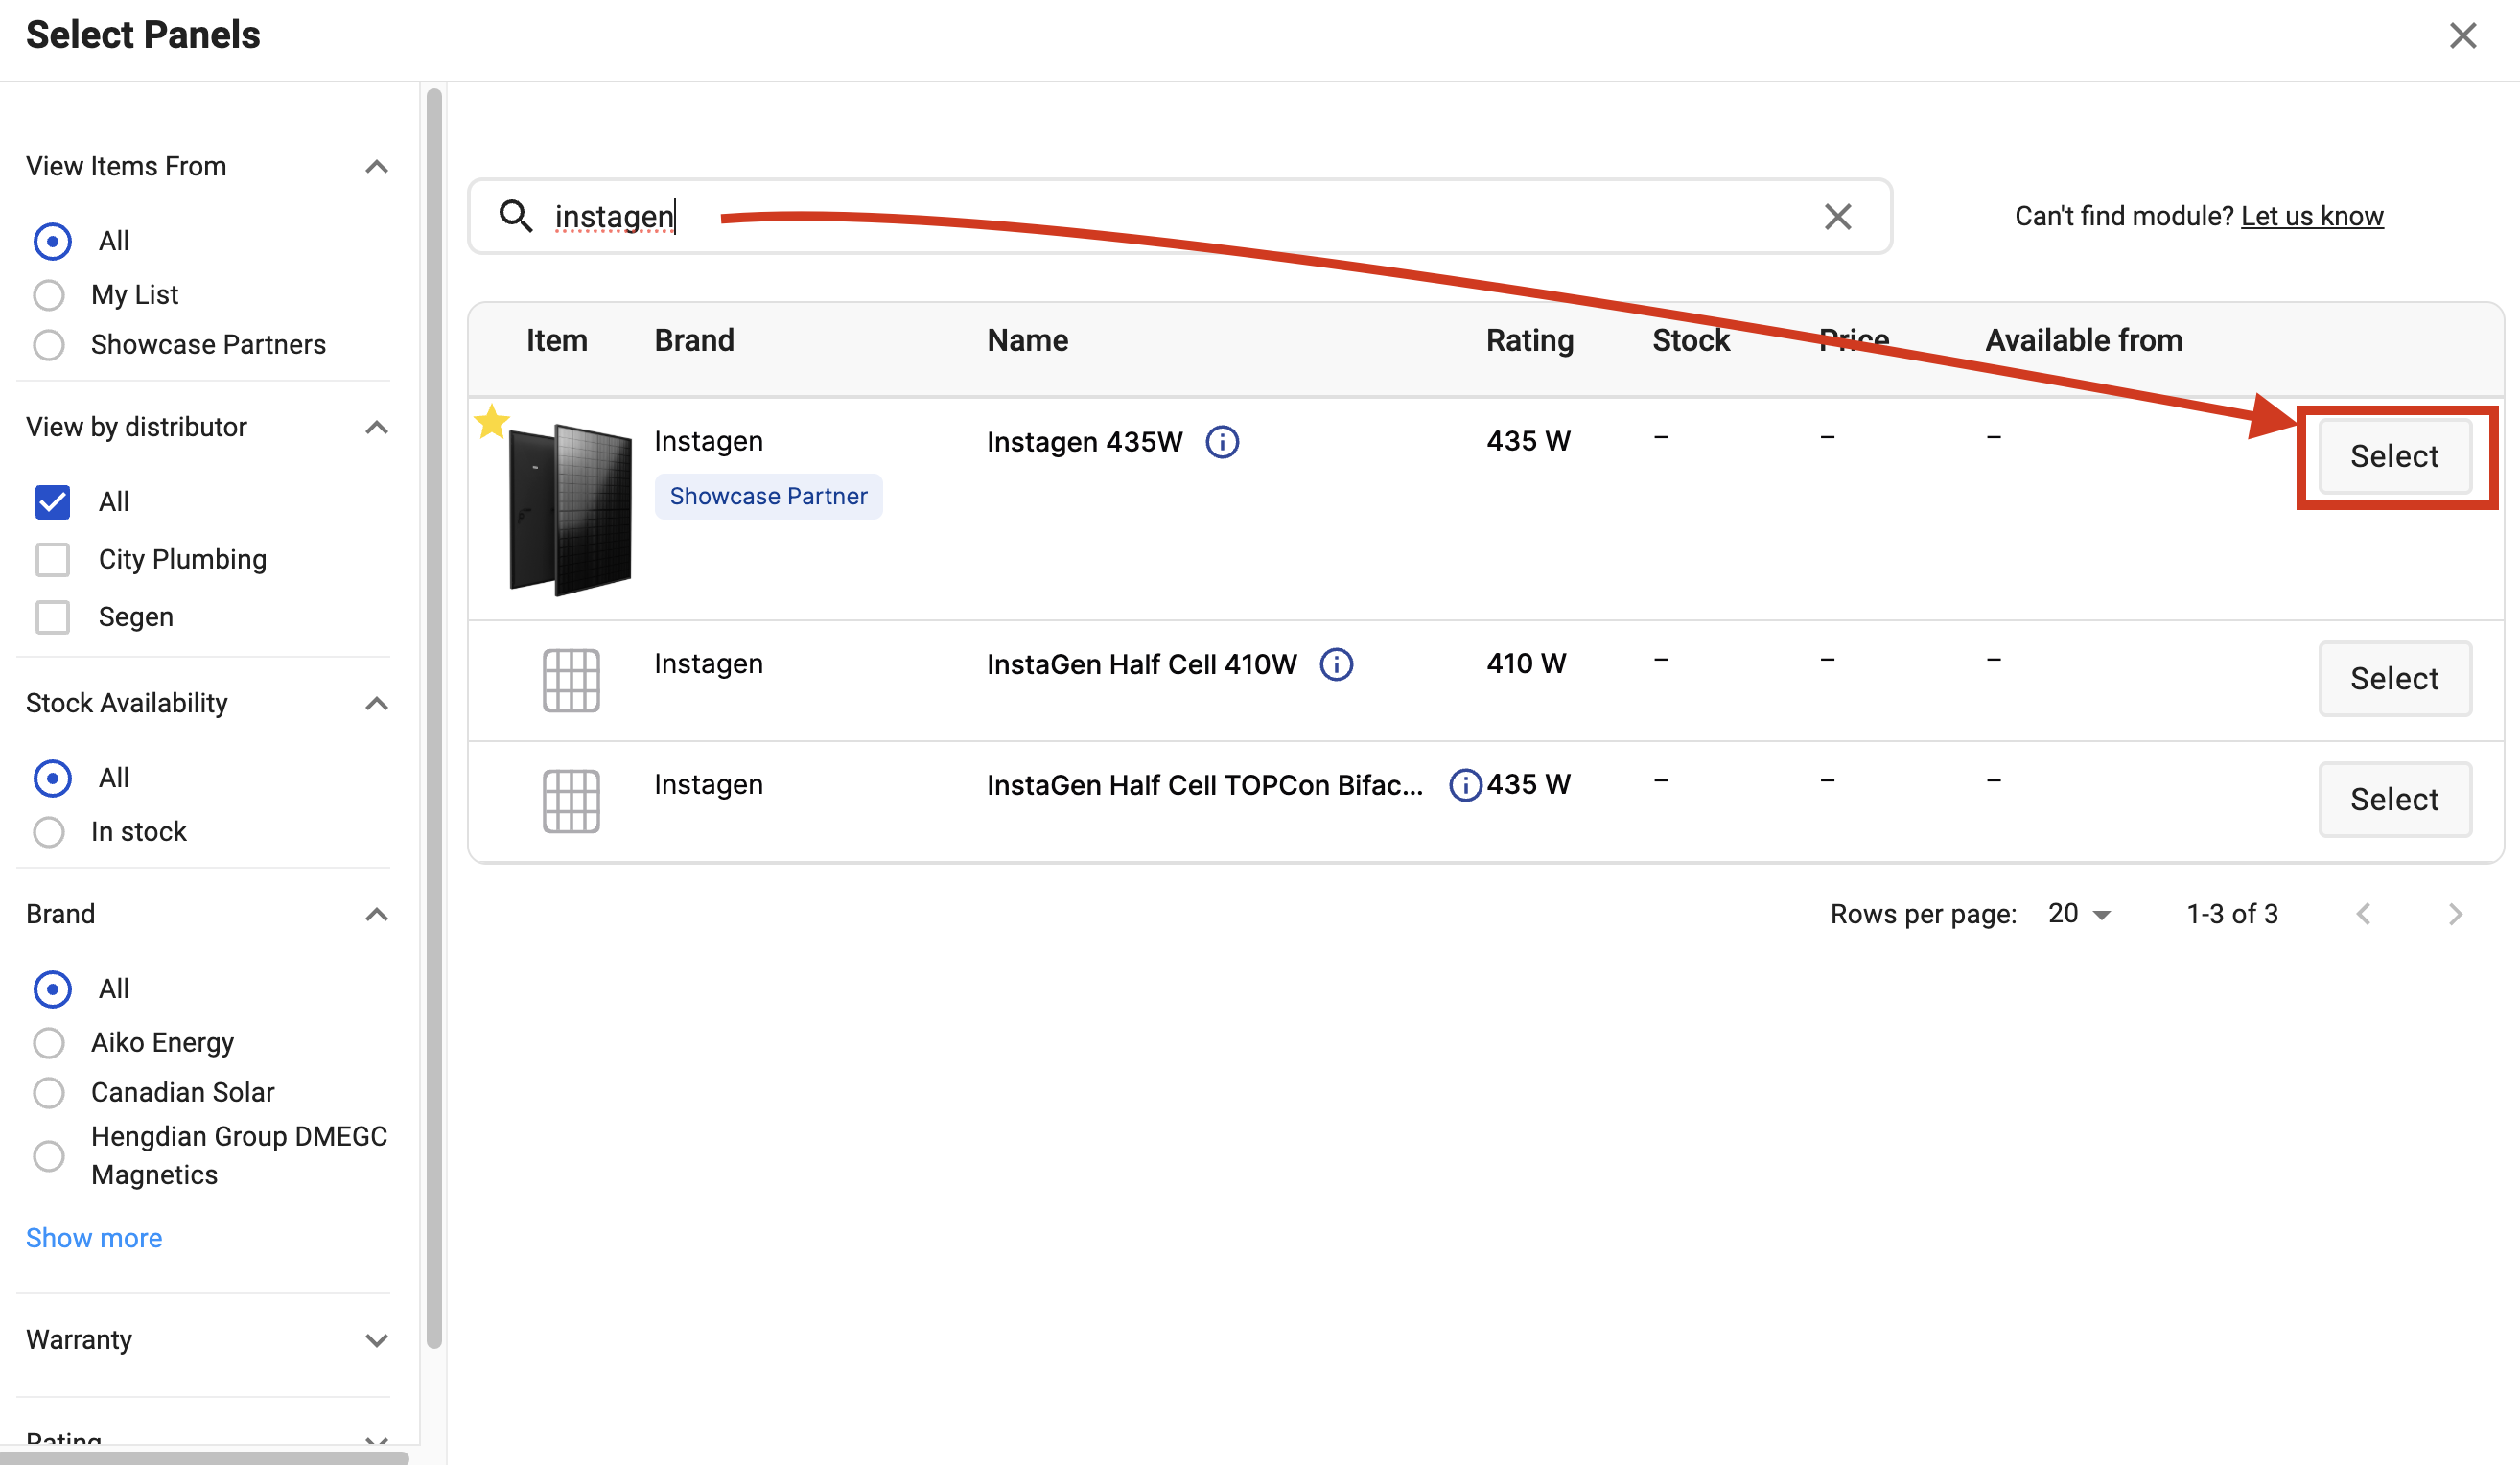Image resolution: width=2520 pixels, height=1465 pixels.
Task: Click into the module search field
Action: [x=1180, y=216]
